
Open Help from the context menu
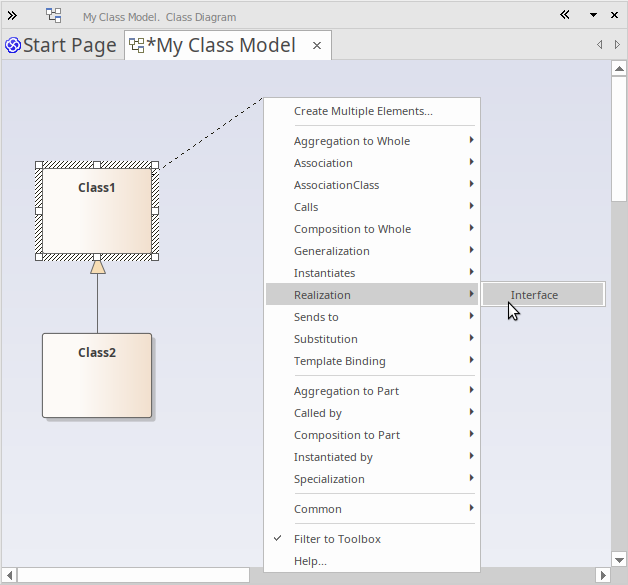coord(310,561)
